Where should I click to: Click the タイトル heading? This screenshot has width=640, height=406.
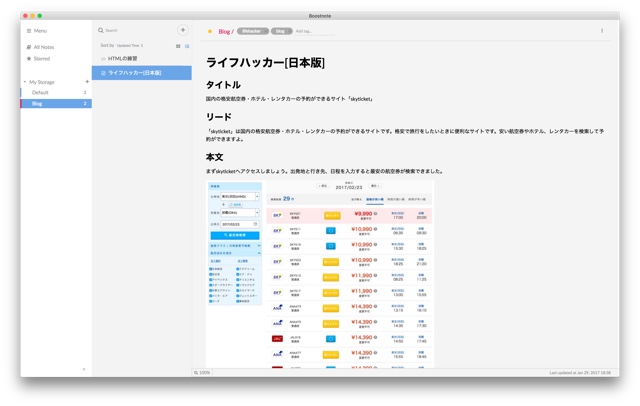[x=223, y=85]
